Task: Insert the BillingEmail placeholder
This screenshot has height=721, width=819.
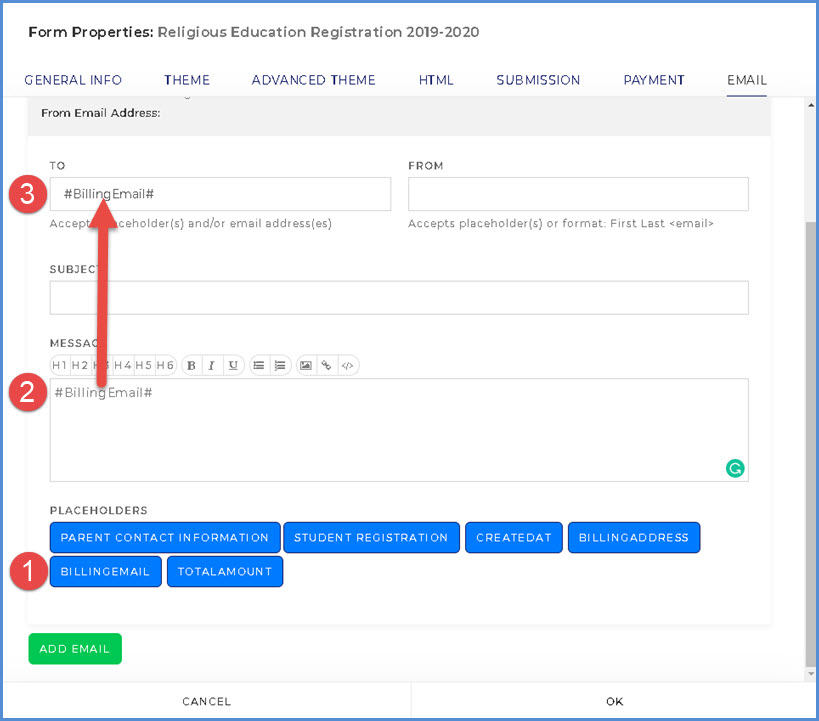Action: [x=105, y=571]
